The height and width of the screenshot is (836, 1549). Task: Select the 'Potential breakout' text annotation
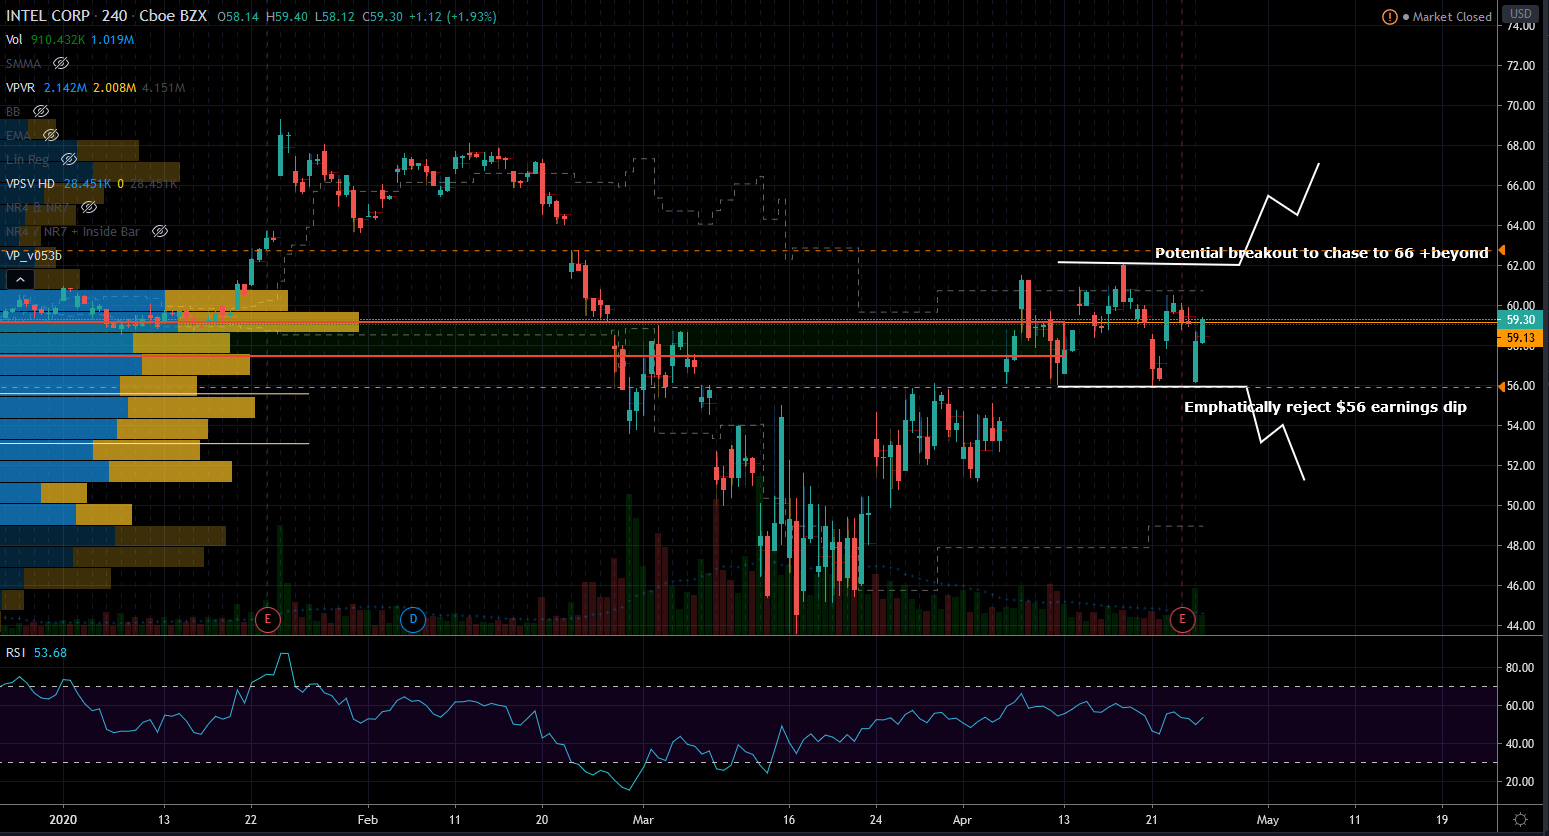(x=1321, y=253)
